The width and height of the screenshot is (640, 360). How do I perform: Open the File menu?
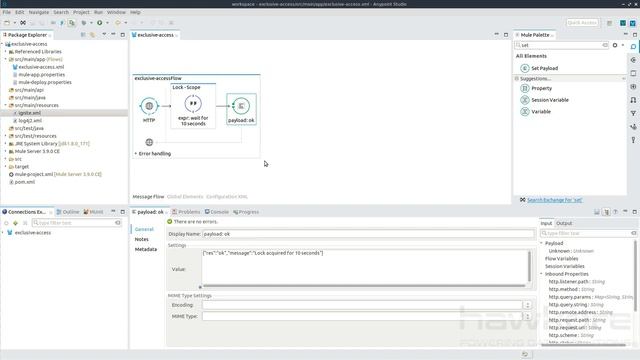pos(7,12)
